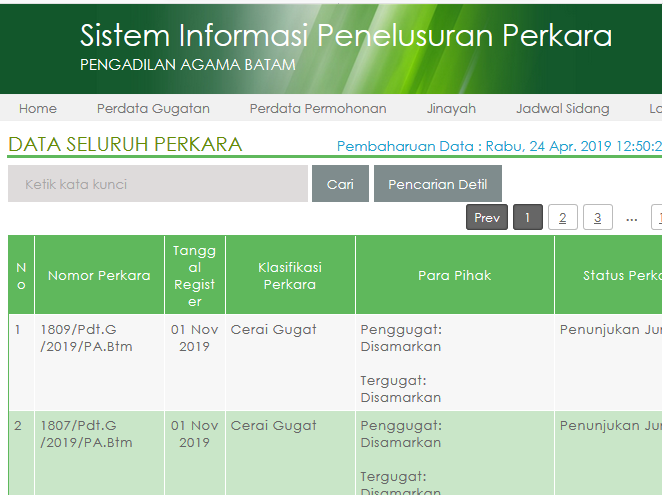This screenshot has width=663, height=495.
Task: Open the Perdata Permohonan menu
Action: tap(318, 108)
